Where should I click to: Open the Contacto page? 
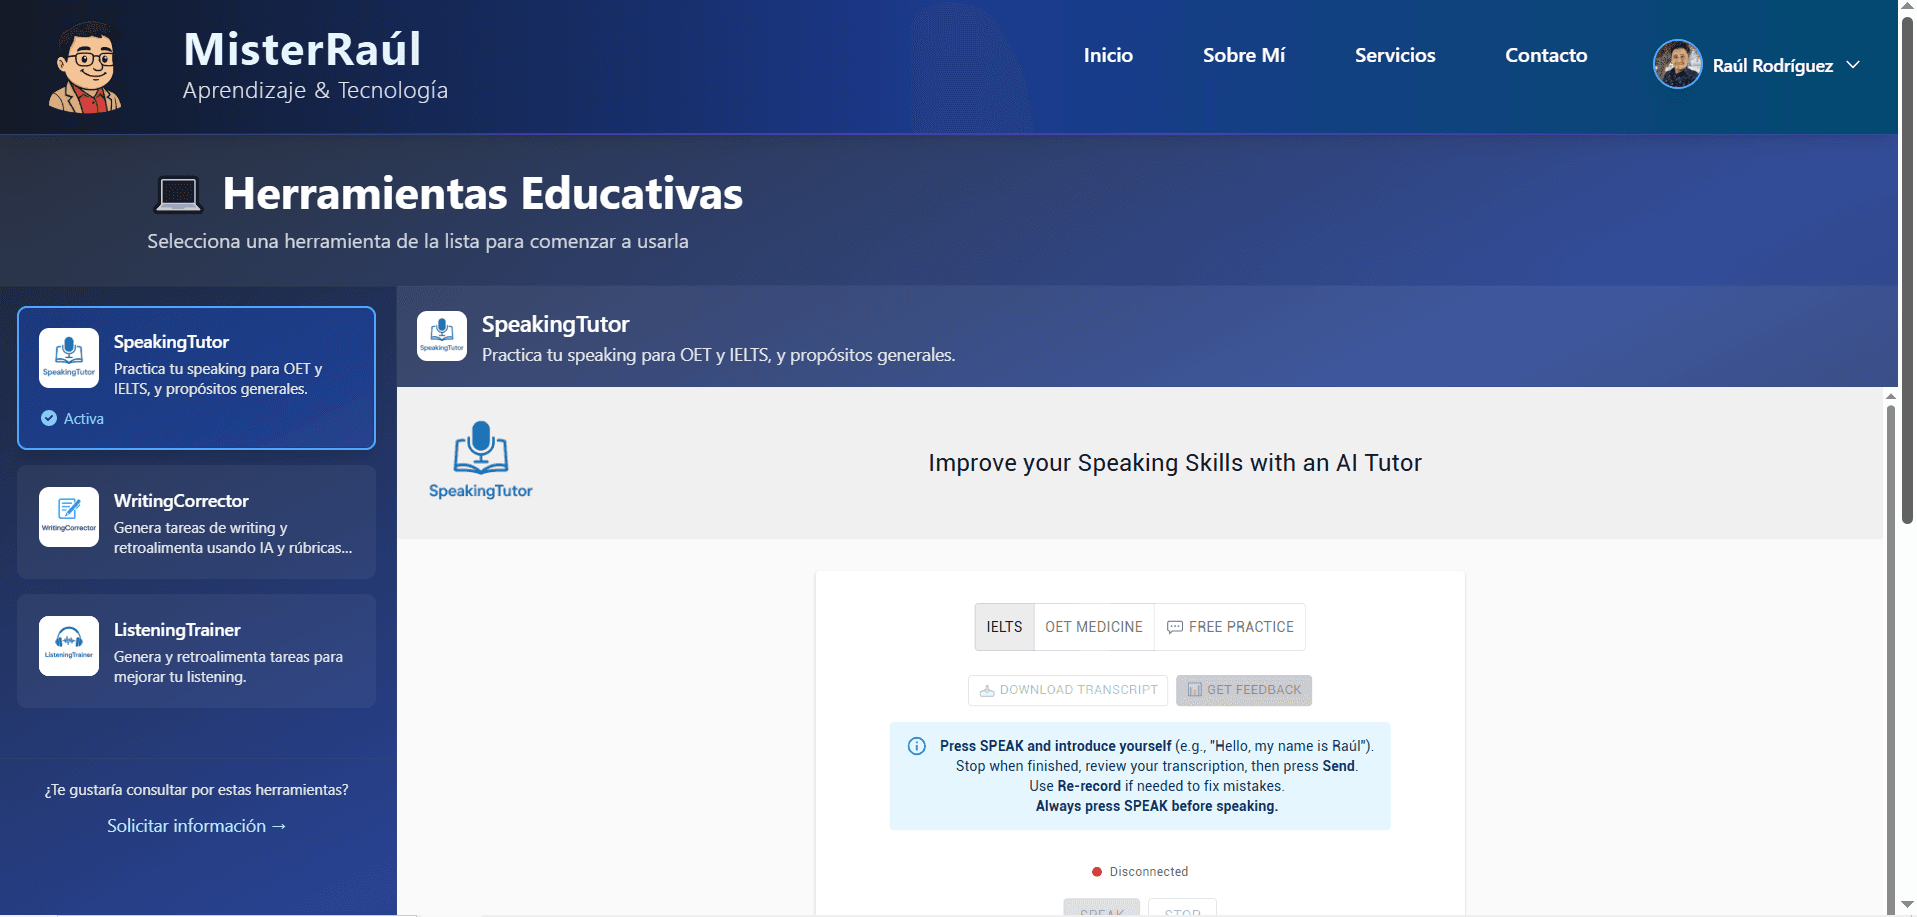[1545, 56]
